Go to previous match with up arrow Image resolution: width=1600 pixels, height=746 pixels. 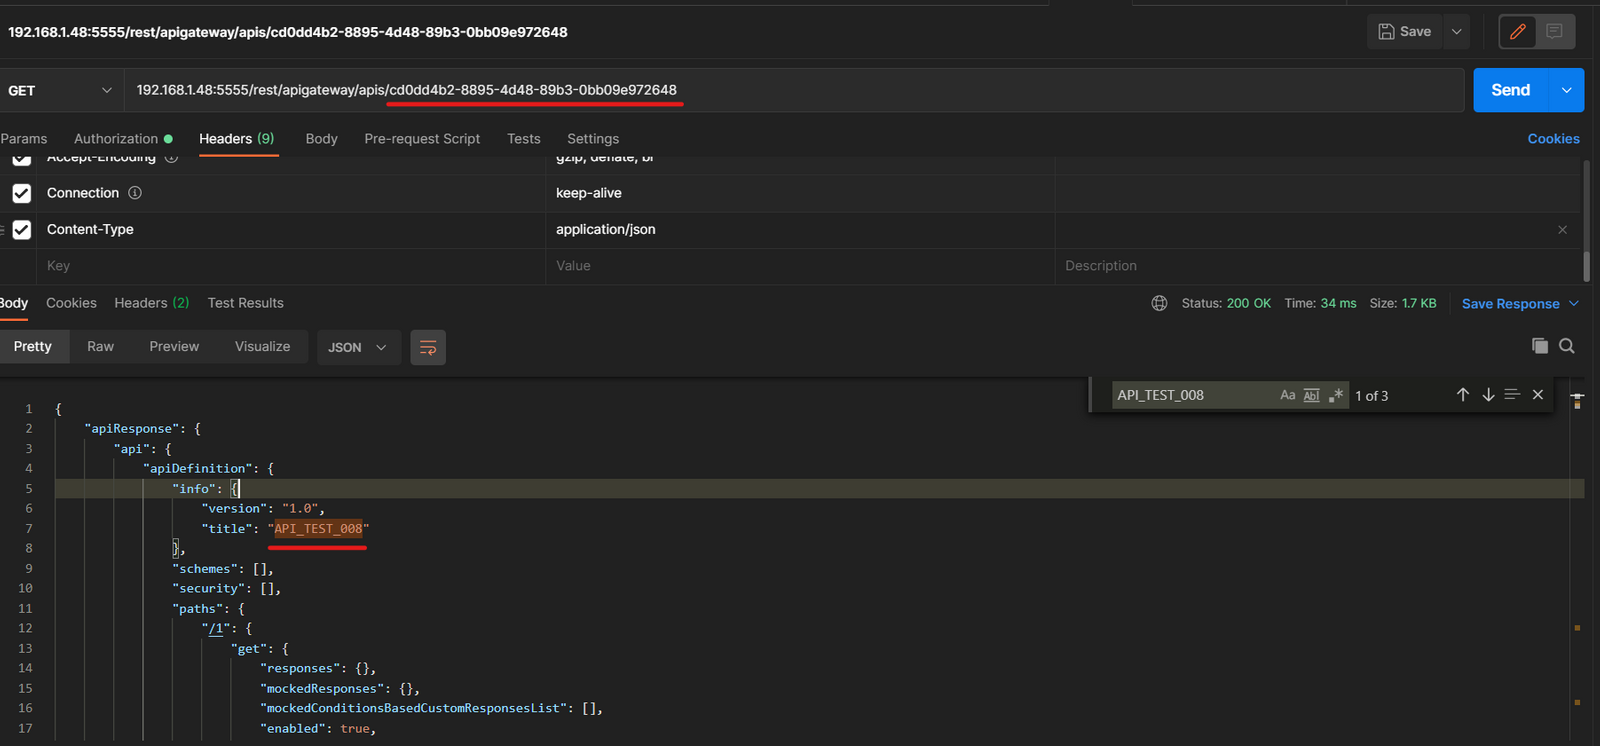(1463, 395)
